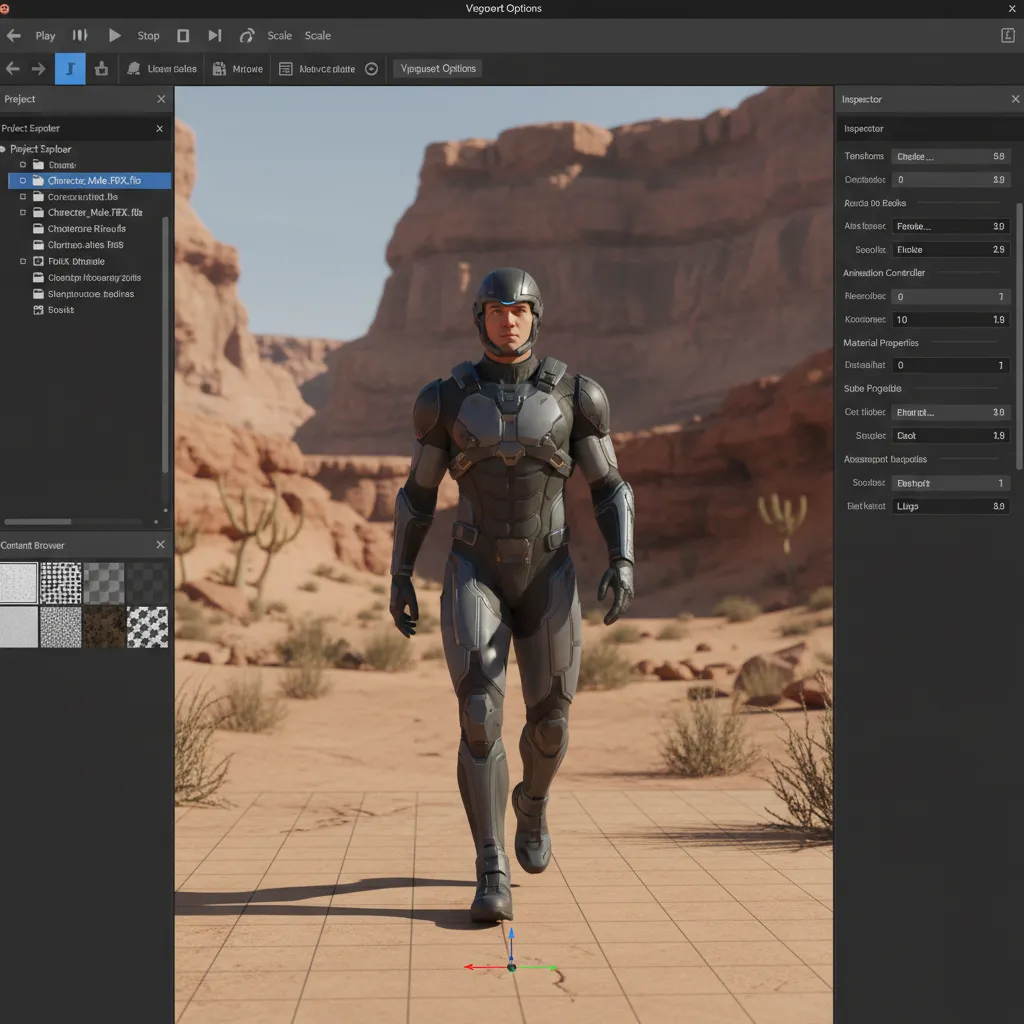The height and width of the screenshot is (1024, 1024).
Task: Step forward to the next frame
Action: pos(214,35)
